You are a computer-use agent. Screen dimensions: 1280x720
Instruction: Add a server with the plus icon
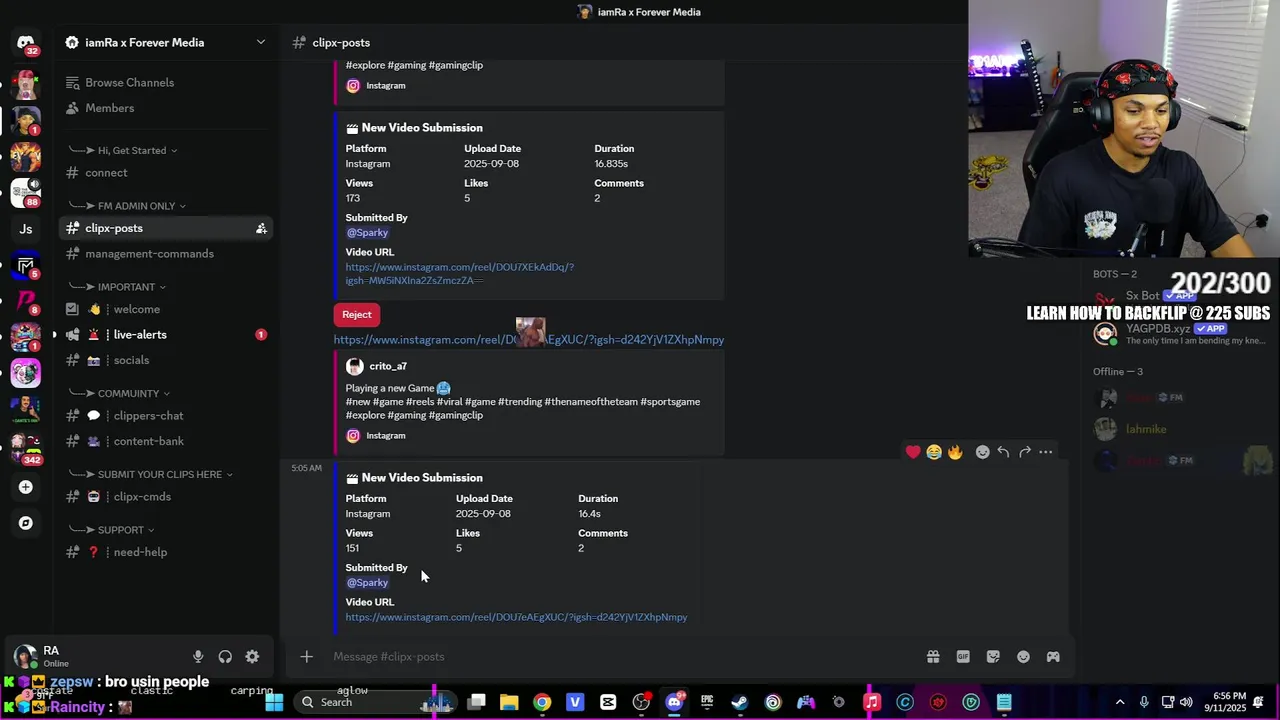[26, 487]
